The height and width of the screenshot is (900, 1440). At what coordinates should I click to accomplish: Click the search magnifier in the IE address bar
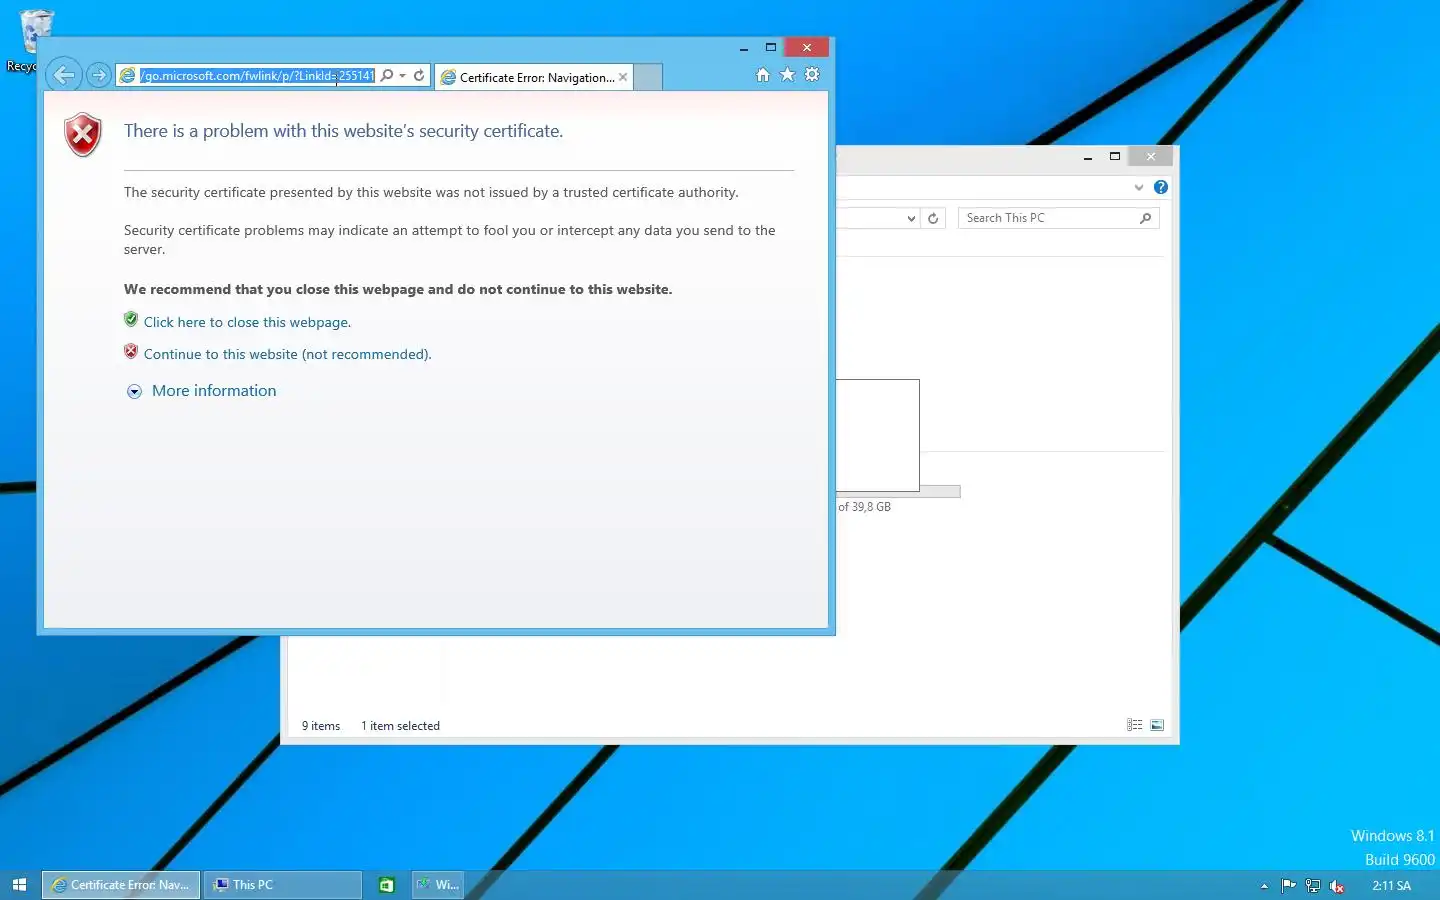387,75
